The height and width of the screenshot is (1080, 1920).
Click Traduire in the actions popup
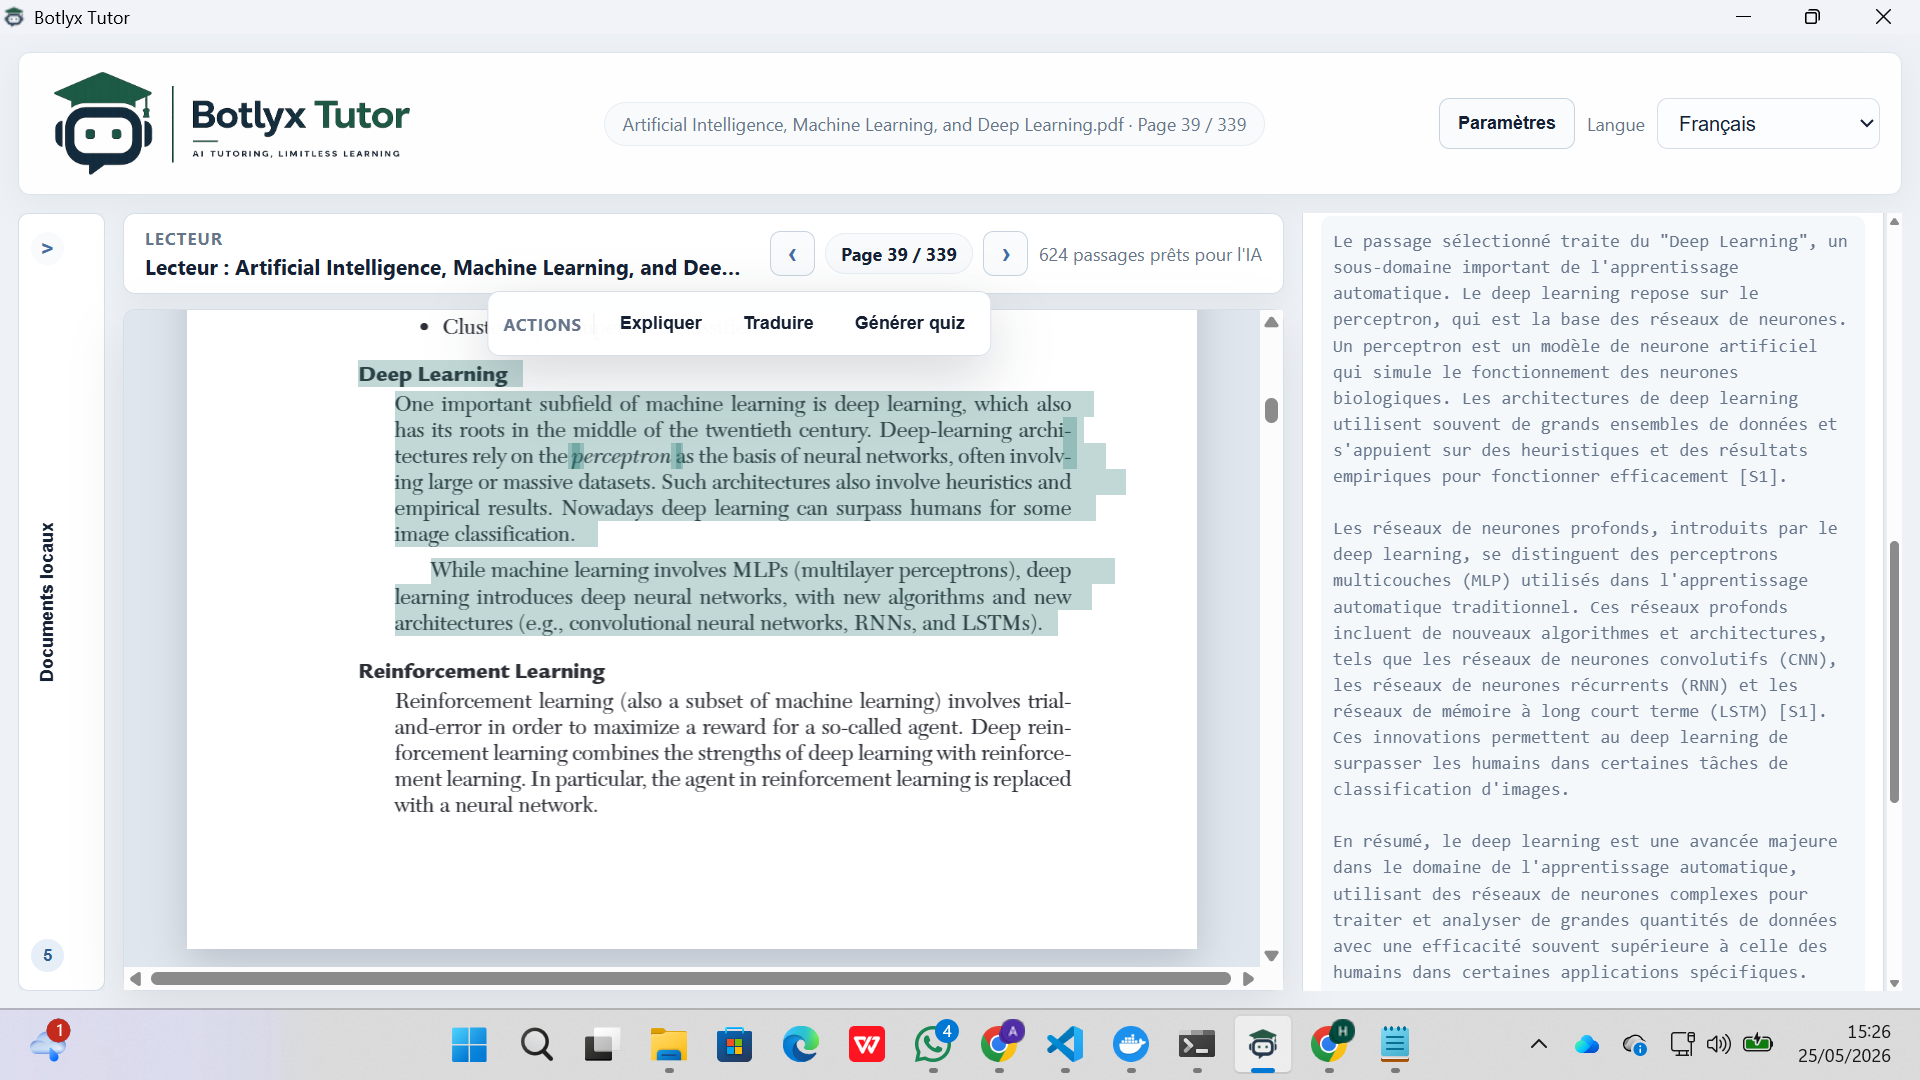[778, 323]
